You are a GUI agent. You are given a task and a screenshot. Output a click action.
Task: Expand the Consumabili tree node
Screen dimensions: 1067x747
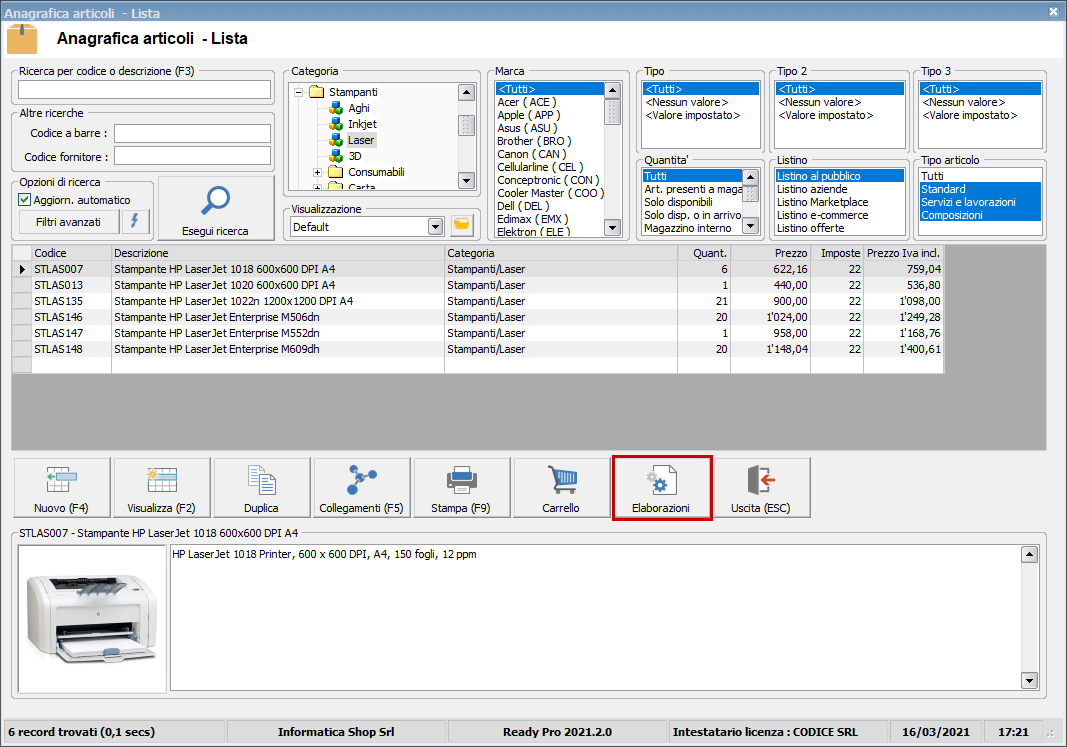click(317, 172)
